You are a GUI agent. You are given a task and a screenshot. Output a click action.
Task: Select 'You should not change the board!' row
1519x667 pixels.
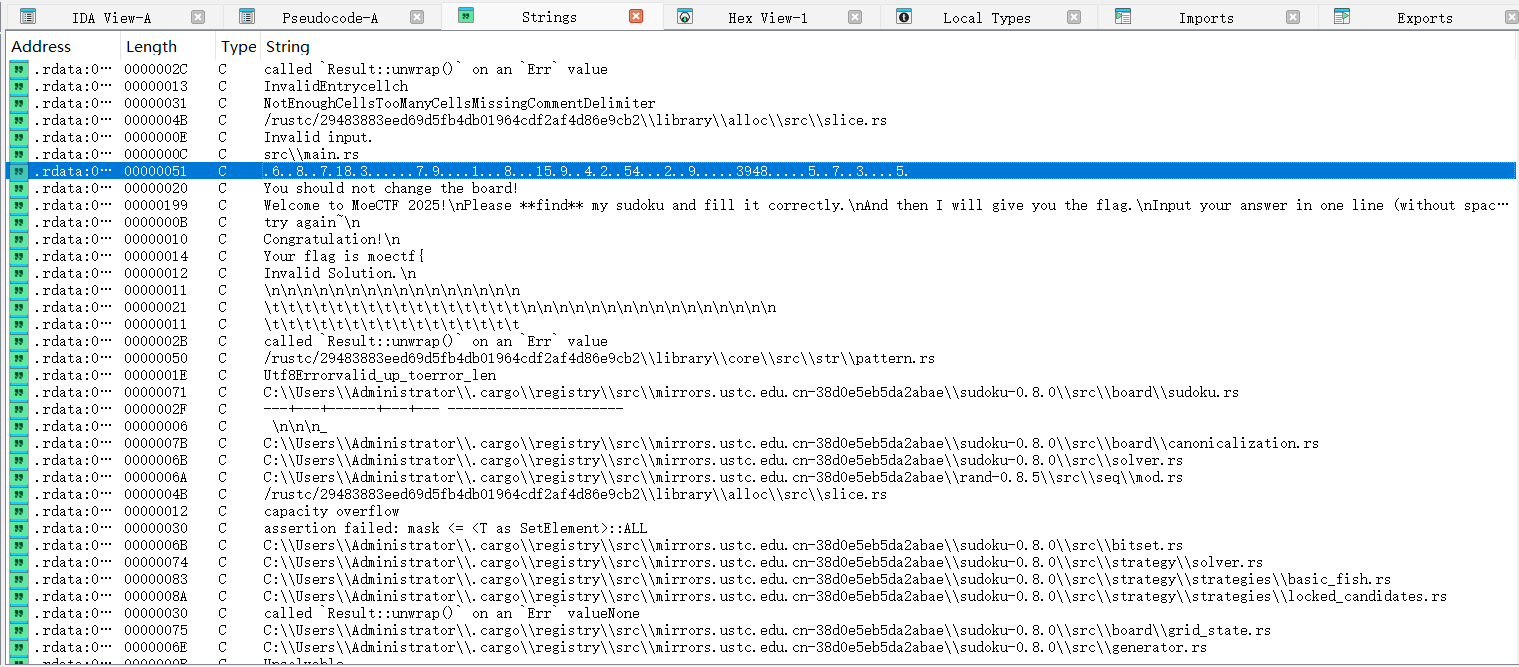click(x=390, y=189)
